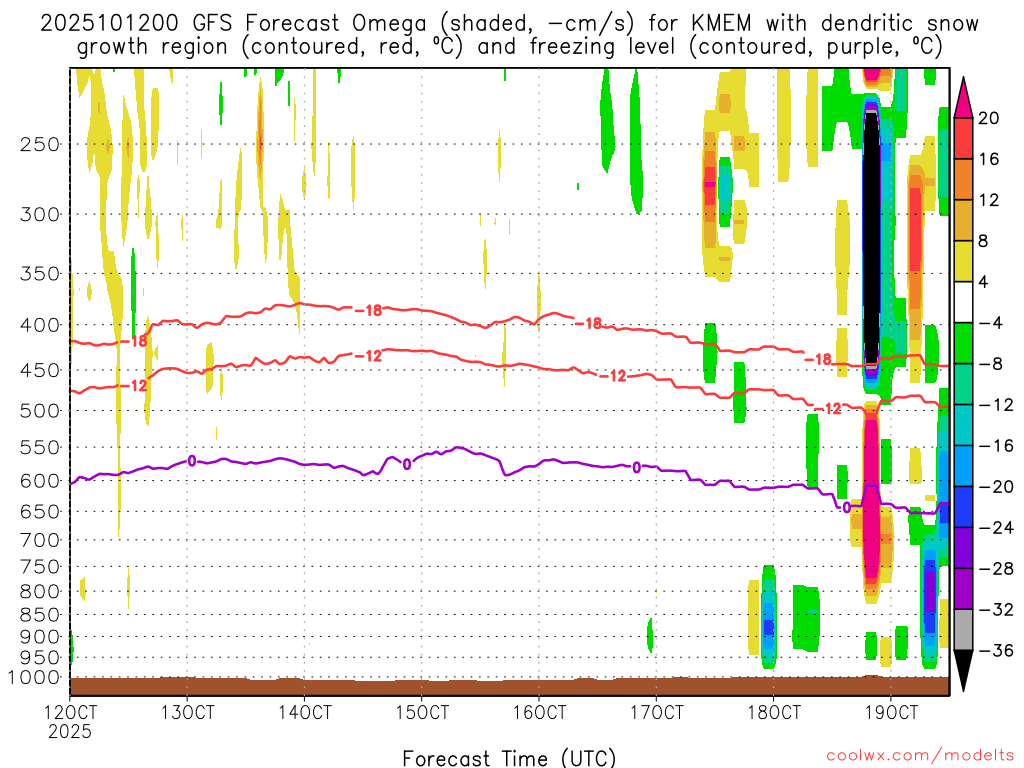This screenshot has height=768, width=1024.
Task: Click the brown ground surface band
Action: click(x=509, y=686)
